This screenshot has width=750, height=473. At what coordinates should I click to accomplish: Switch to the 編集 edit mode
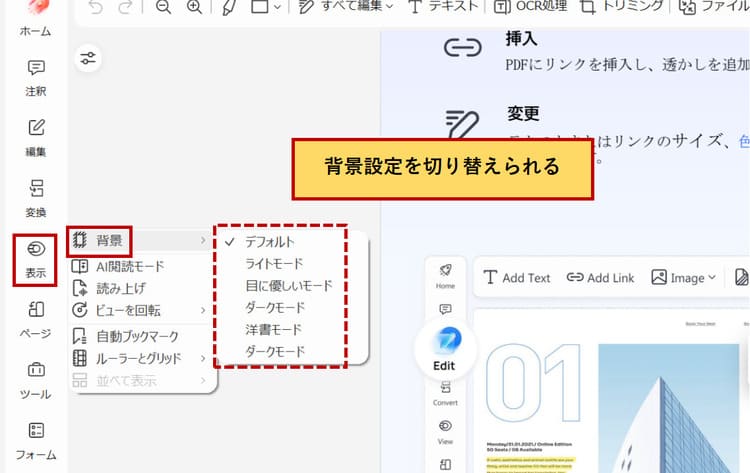36,138
